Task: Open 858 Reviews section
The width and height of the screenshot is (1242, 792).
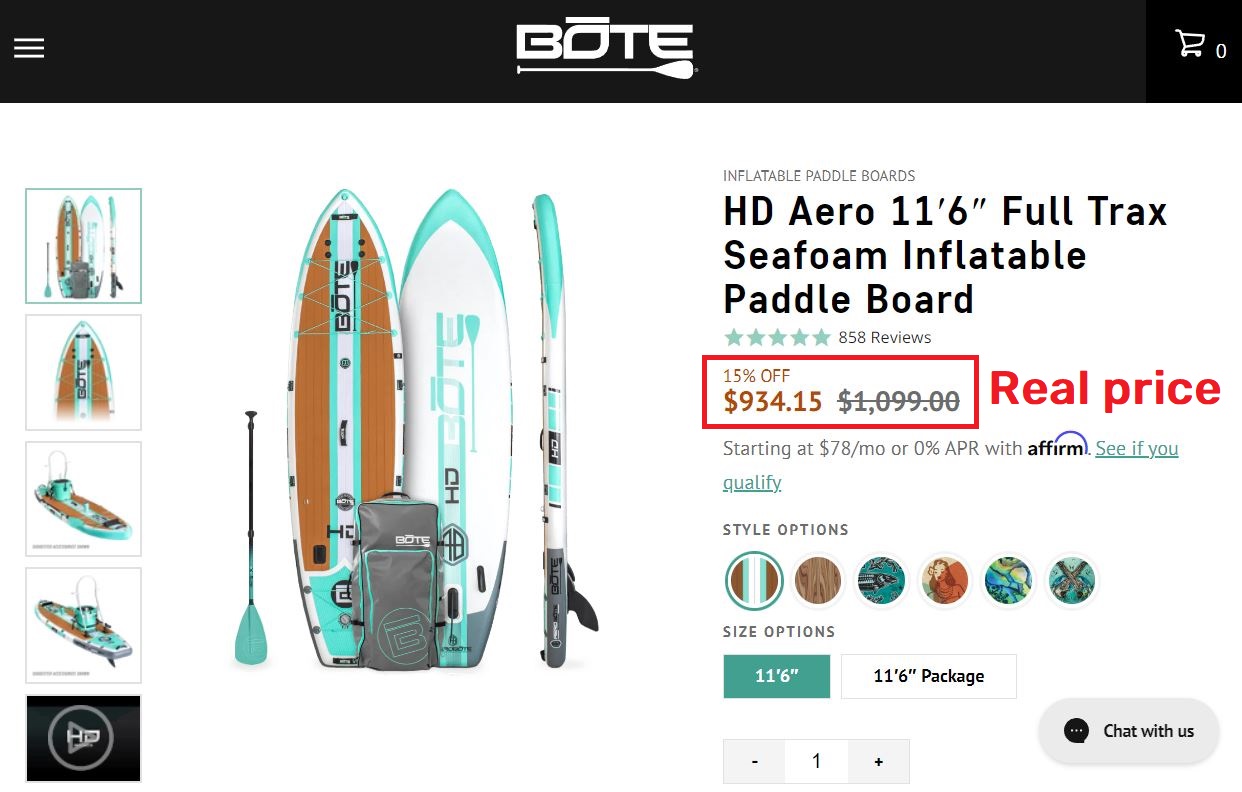Action: pos(885,337)
